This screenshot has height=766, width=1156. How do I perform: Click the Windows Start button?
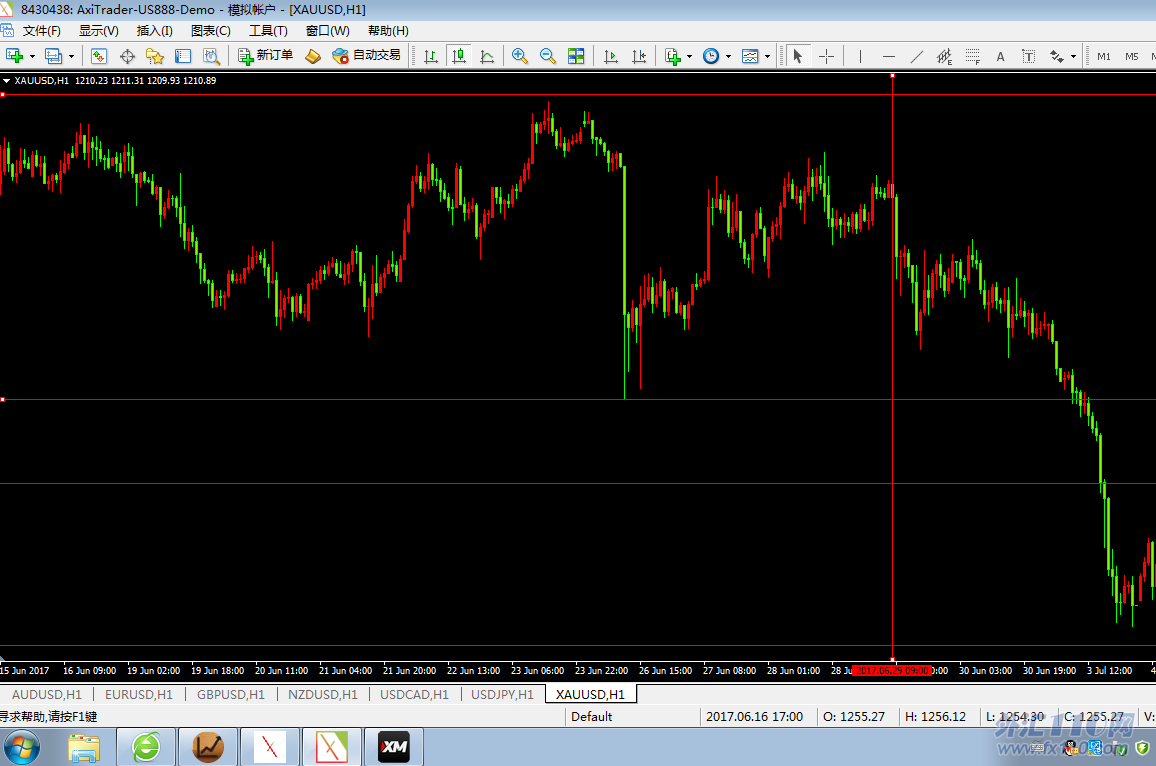[x=22, y=747]
